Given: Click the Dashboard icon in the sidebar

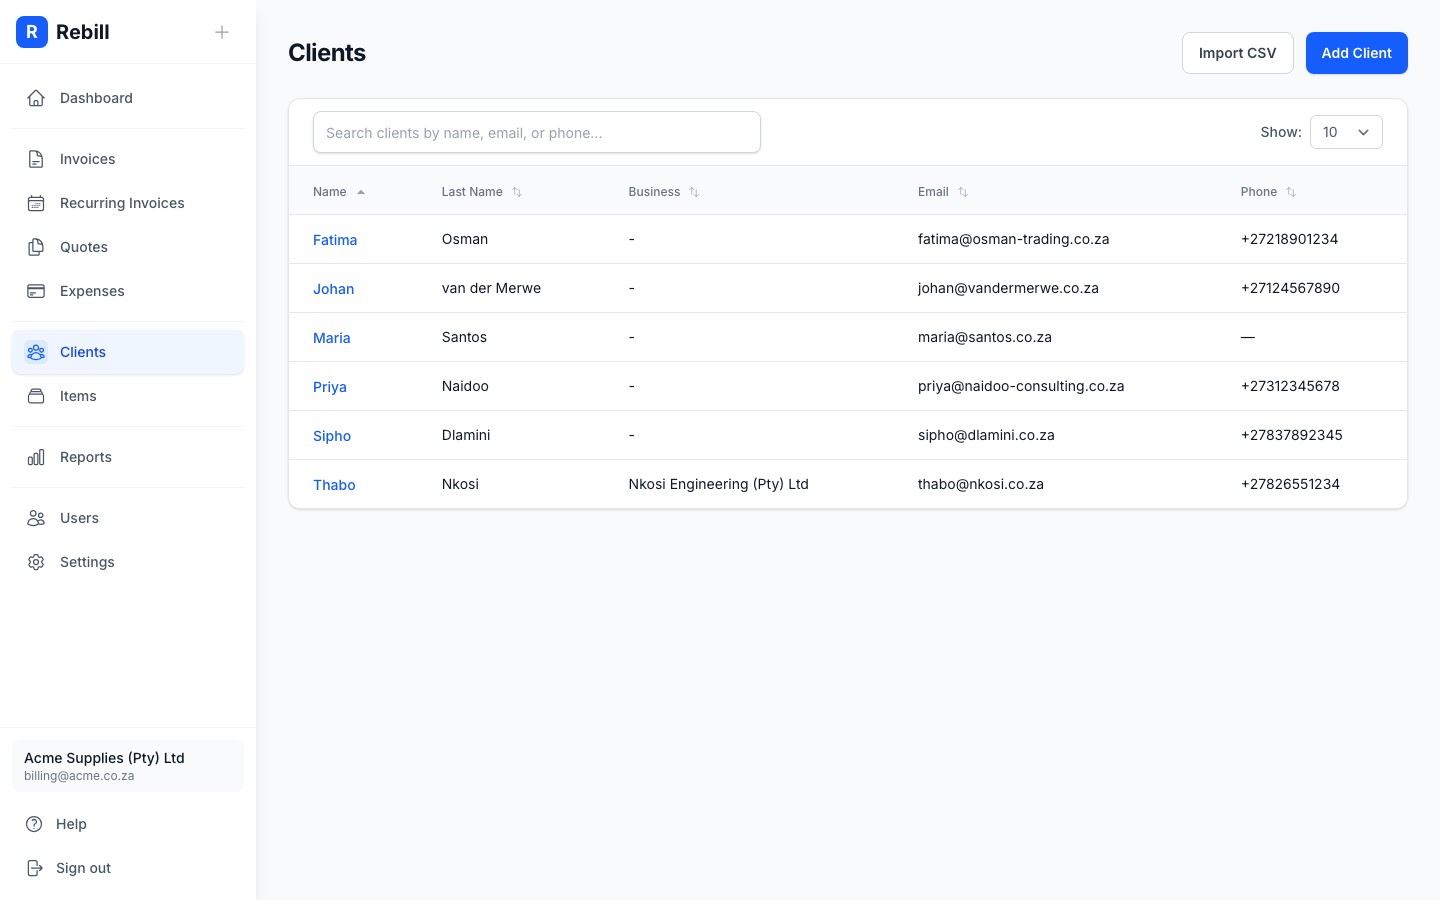Looking at the screenshot, I should pyautogui.click(x=36, y=97).
